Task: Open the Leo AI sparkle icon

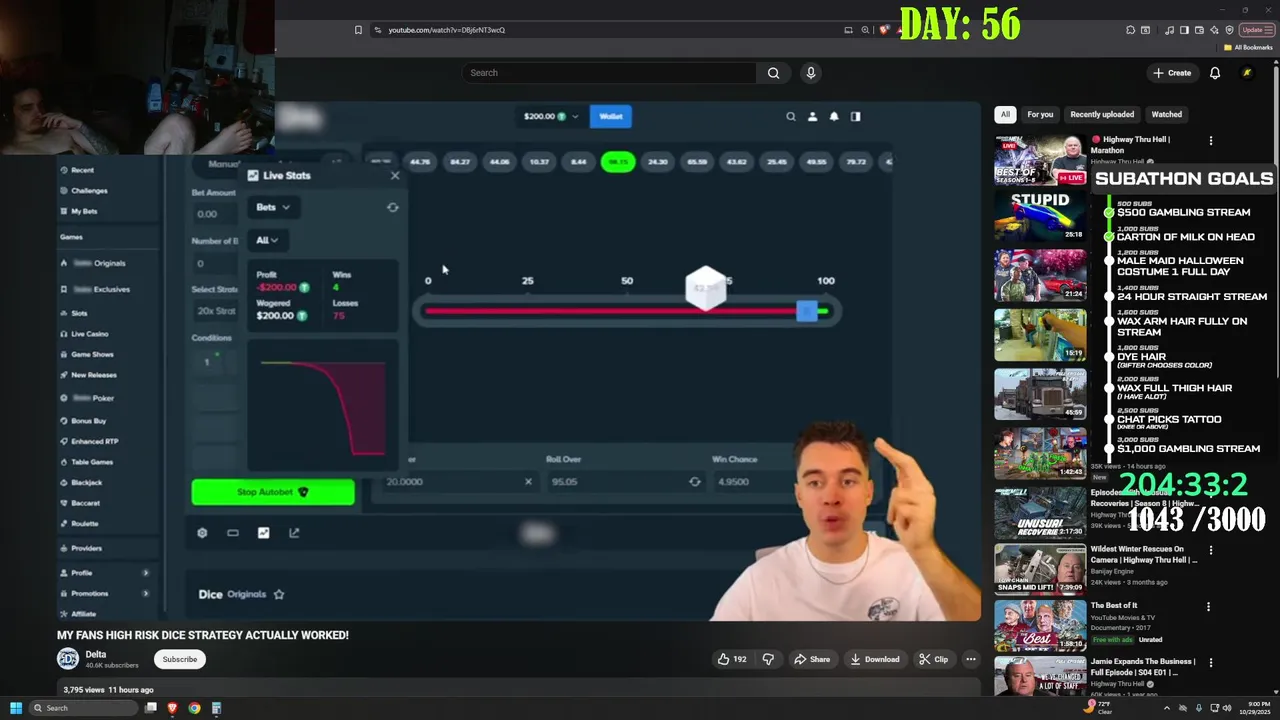Action: click(1215, 30)
